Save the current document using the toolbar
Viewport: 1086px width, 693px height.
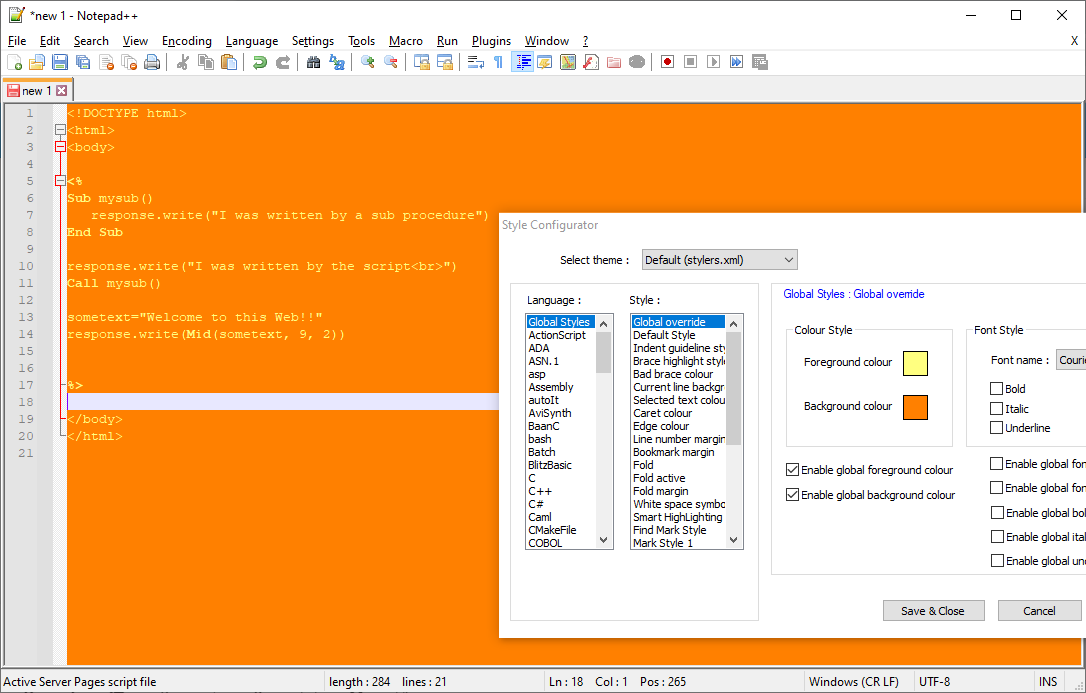pyautogui.click(x=60, y=62)
